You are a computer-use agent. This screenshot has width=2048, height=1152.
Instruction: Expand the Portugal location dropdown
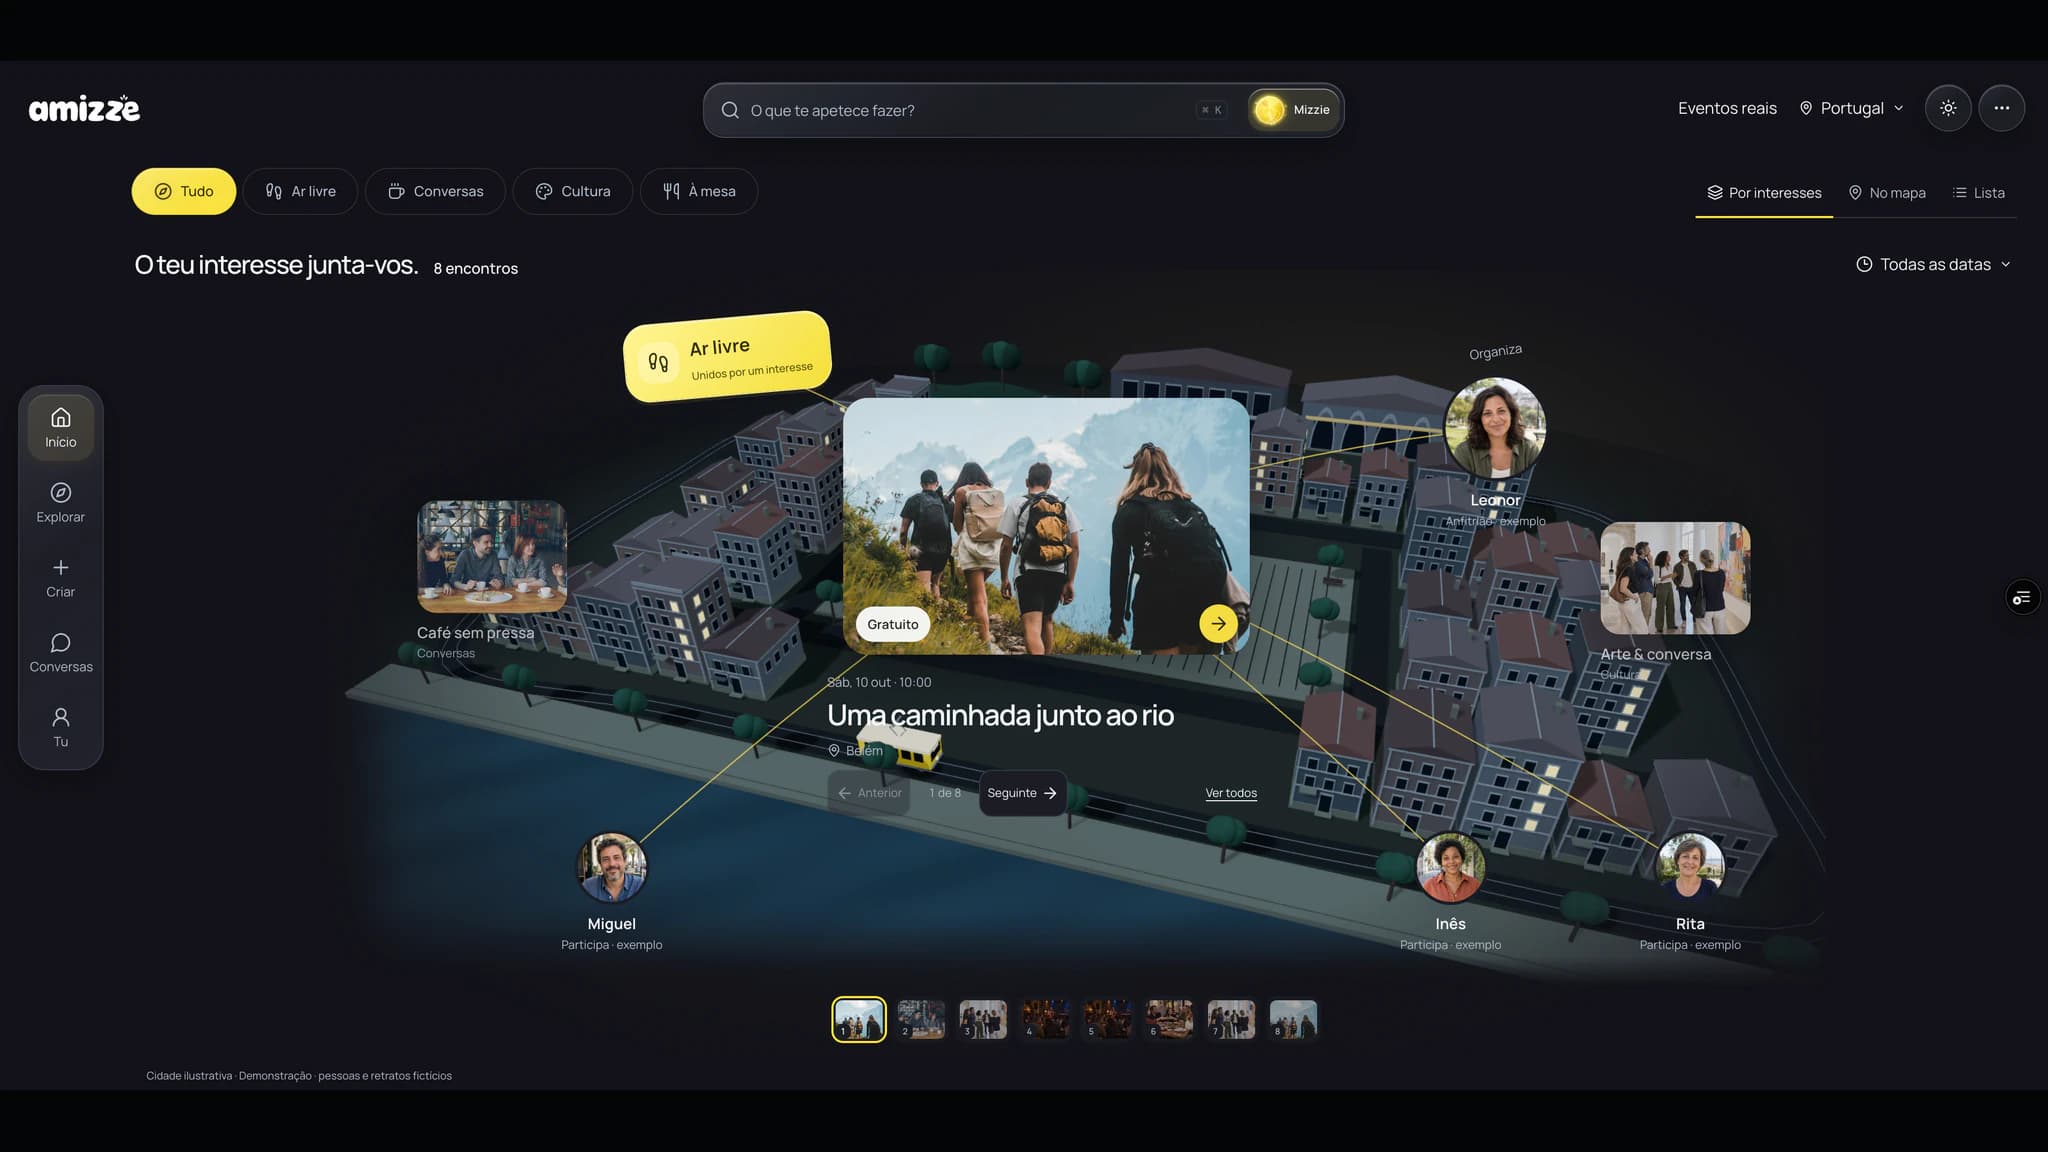[1851, 108]
